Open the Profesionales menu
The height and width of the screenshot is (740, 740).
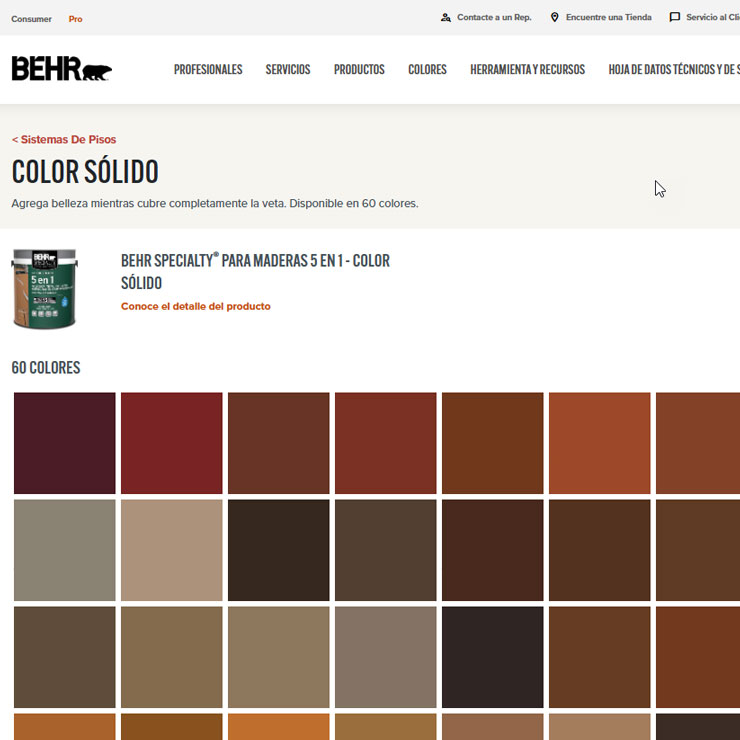(x=208, y=69)
